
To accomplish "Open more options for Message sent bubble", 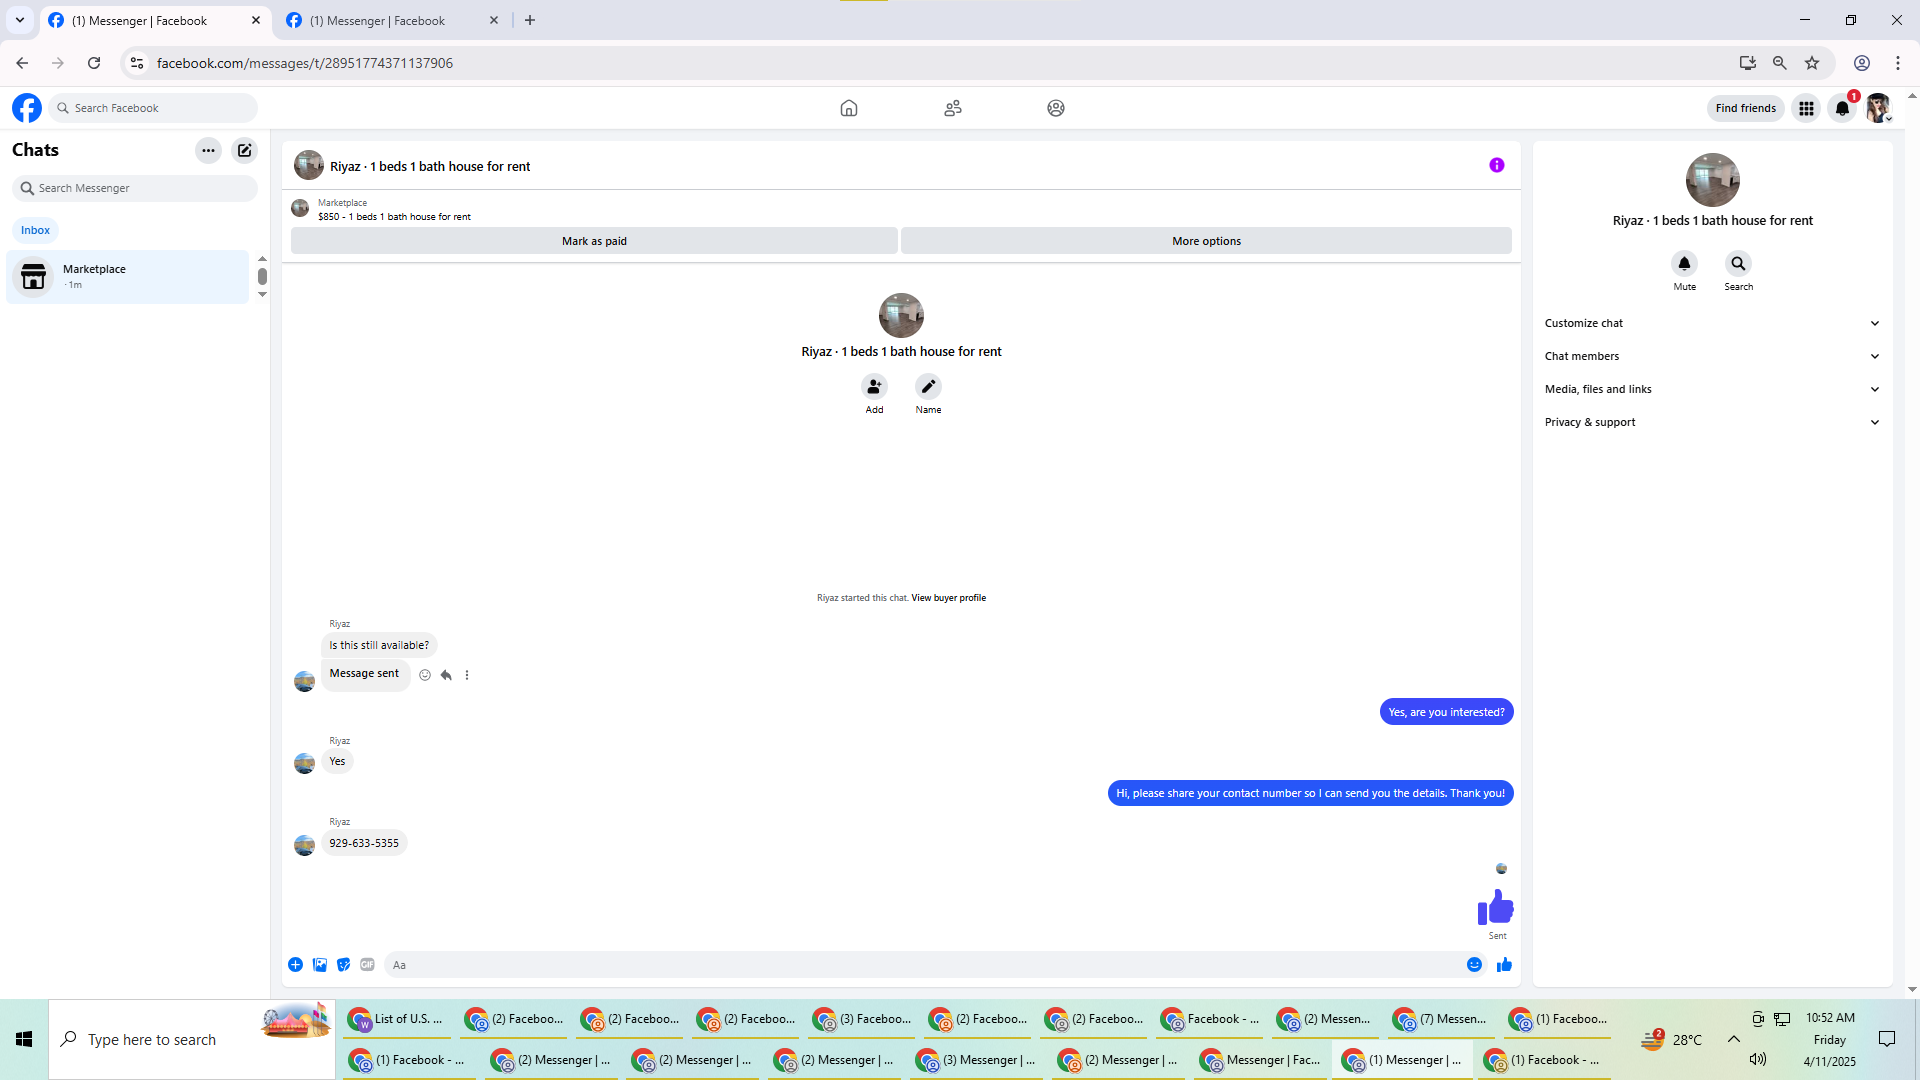I will tap(467, 675).
